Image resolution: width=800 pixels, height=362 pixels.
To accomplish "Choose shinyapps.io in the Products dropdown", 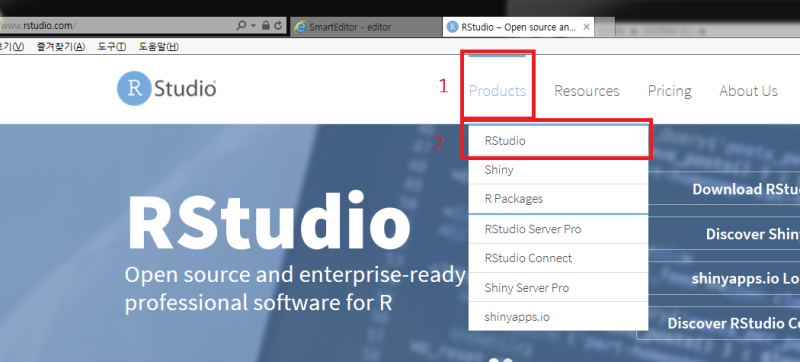I will click(558, 317).
